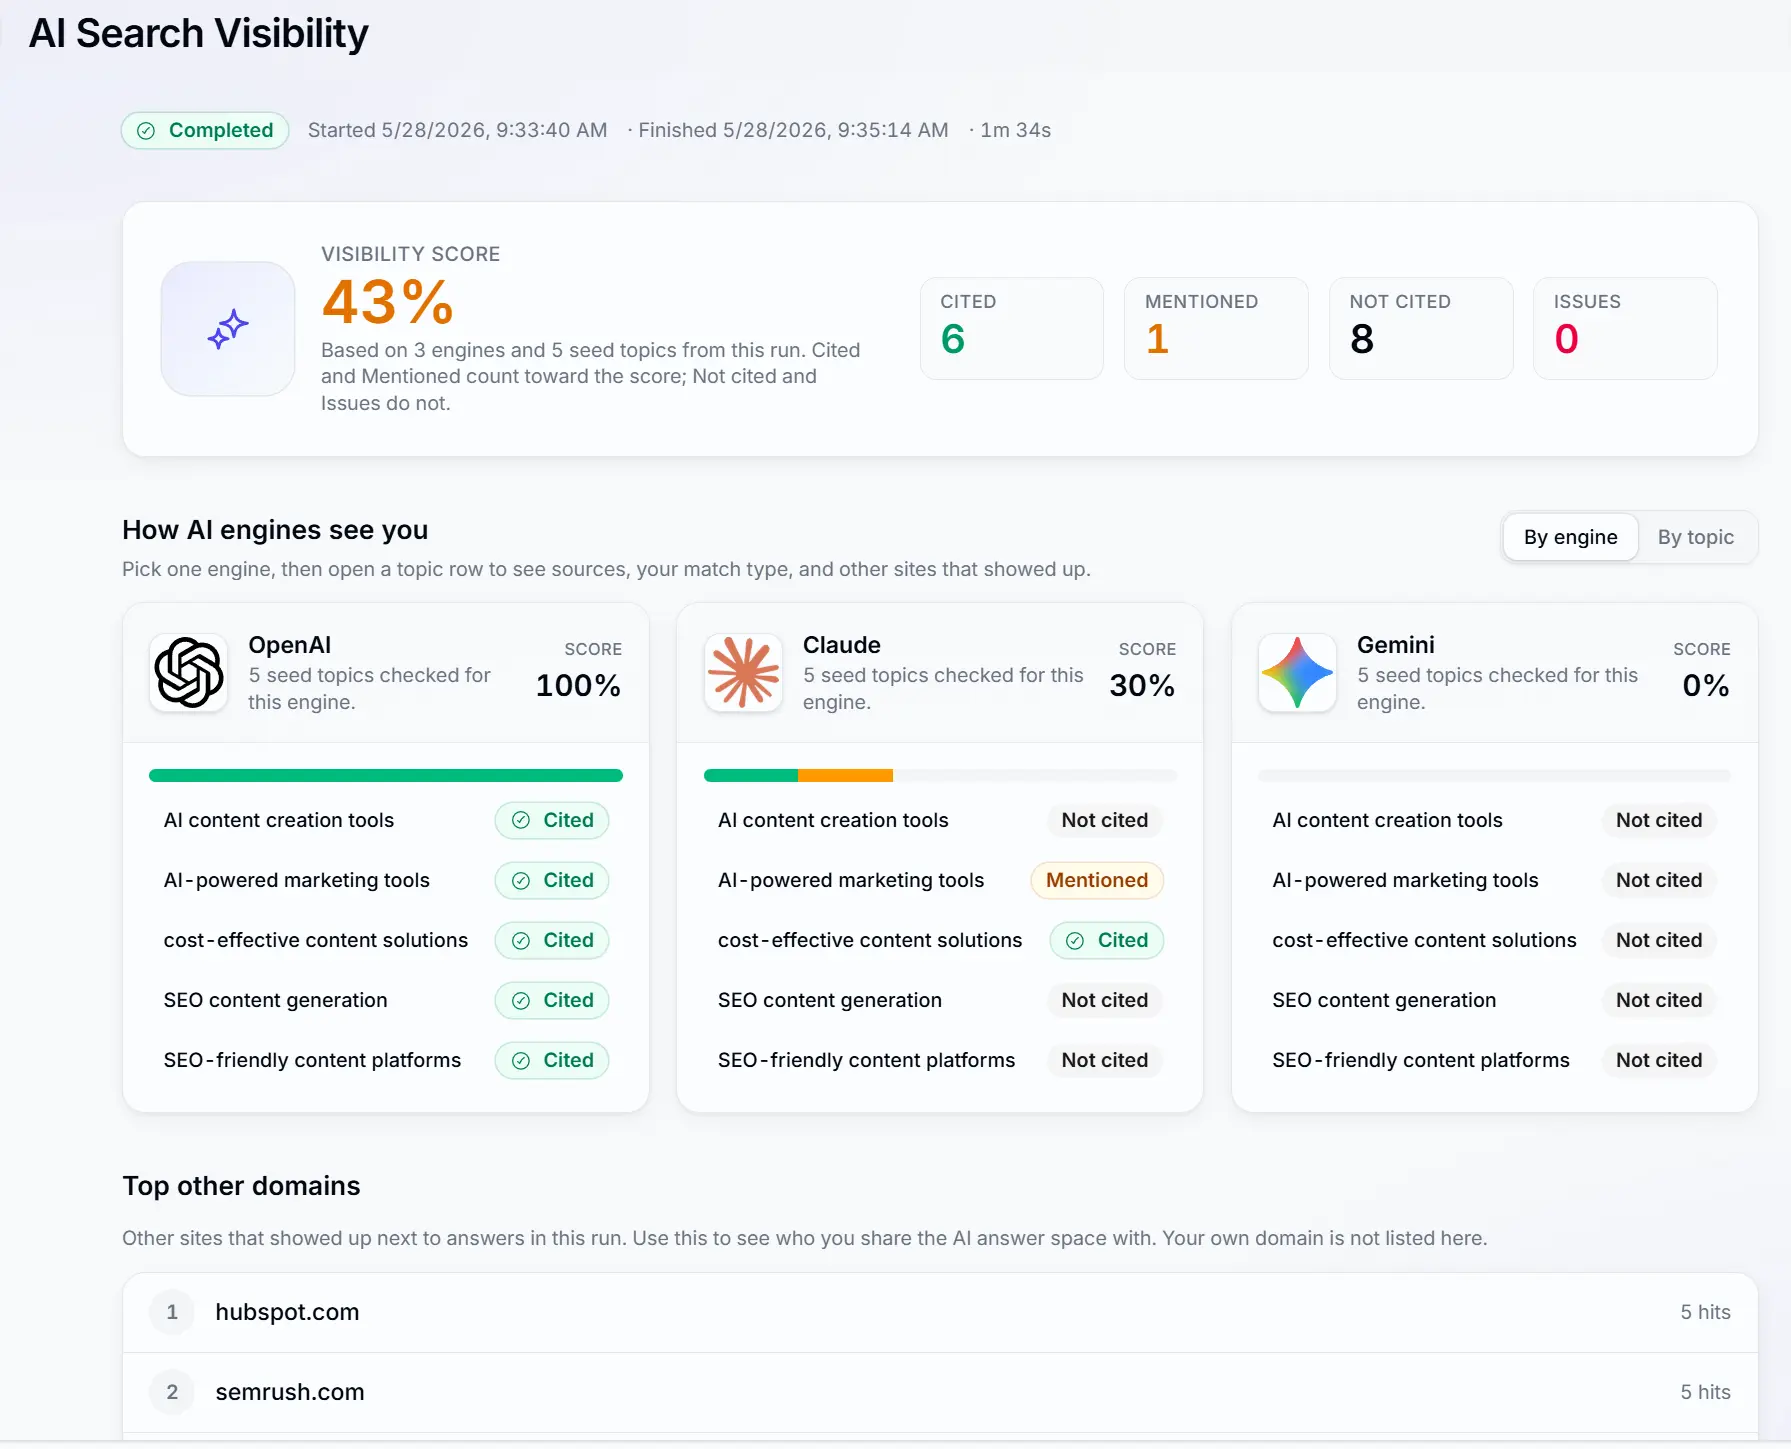The image size is (1791, 1449).
Task: Open OpenAI's AI-powered marketing tools row
Action: point(386,880)
